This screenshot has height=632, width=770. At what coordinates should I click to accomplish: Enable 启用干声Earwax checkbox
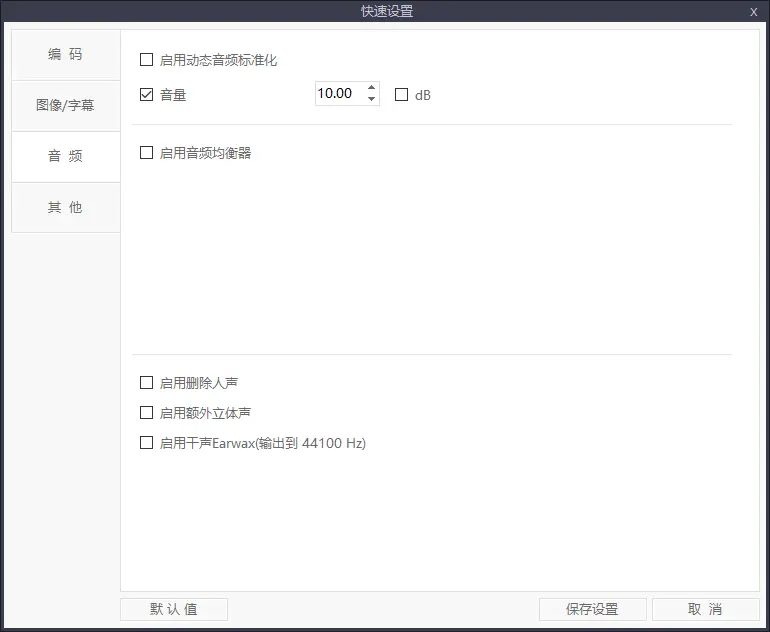[x=147, y=442]
